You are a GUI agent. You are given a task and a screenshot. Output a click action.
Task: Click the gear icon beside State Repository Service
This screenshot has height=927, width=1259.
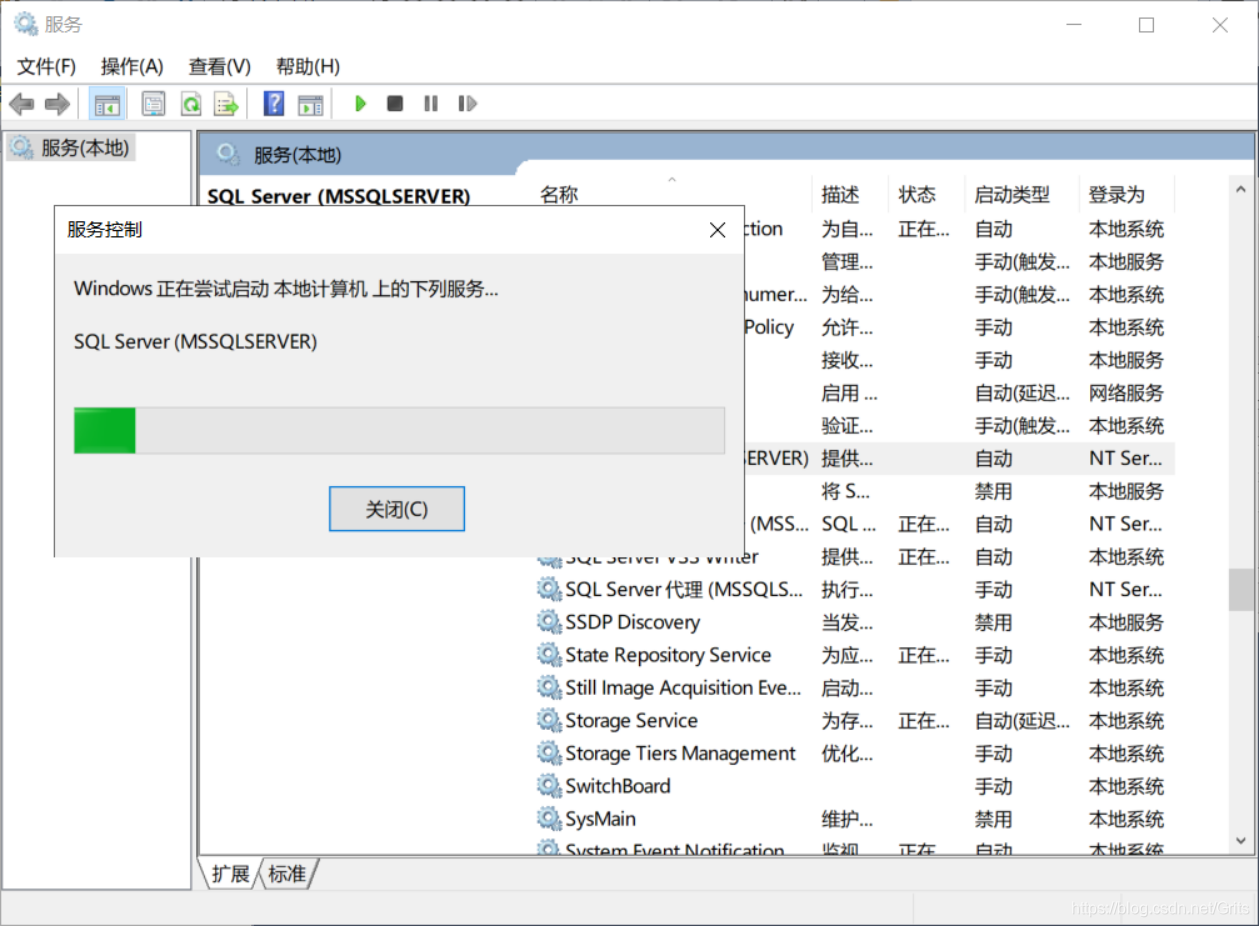pyautogui.click(x=549, y=655)
